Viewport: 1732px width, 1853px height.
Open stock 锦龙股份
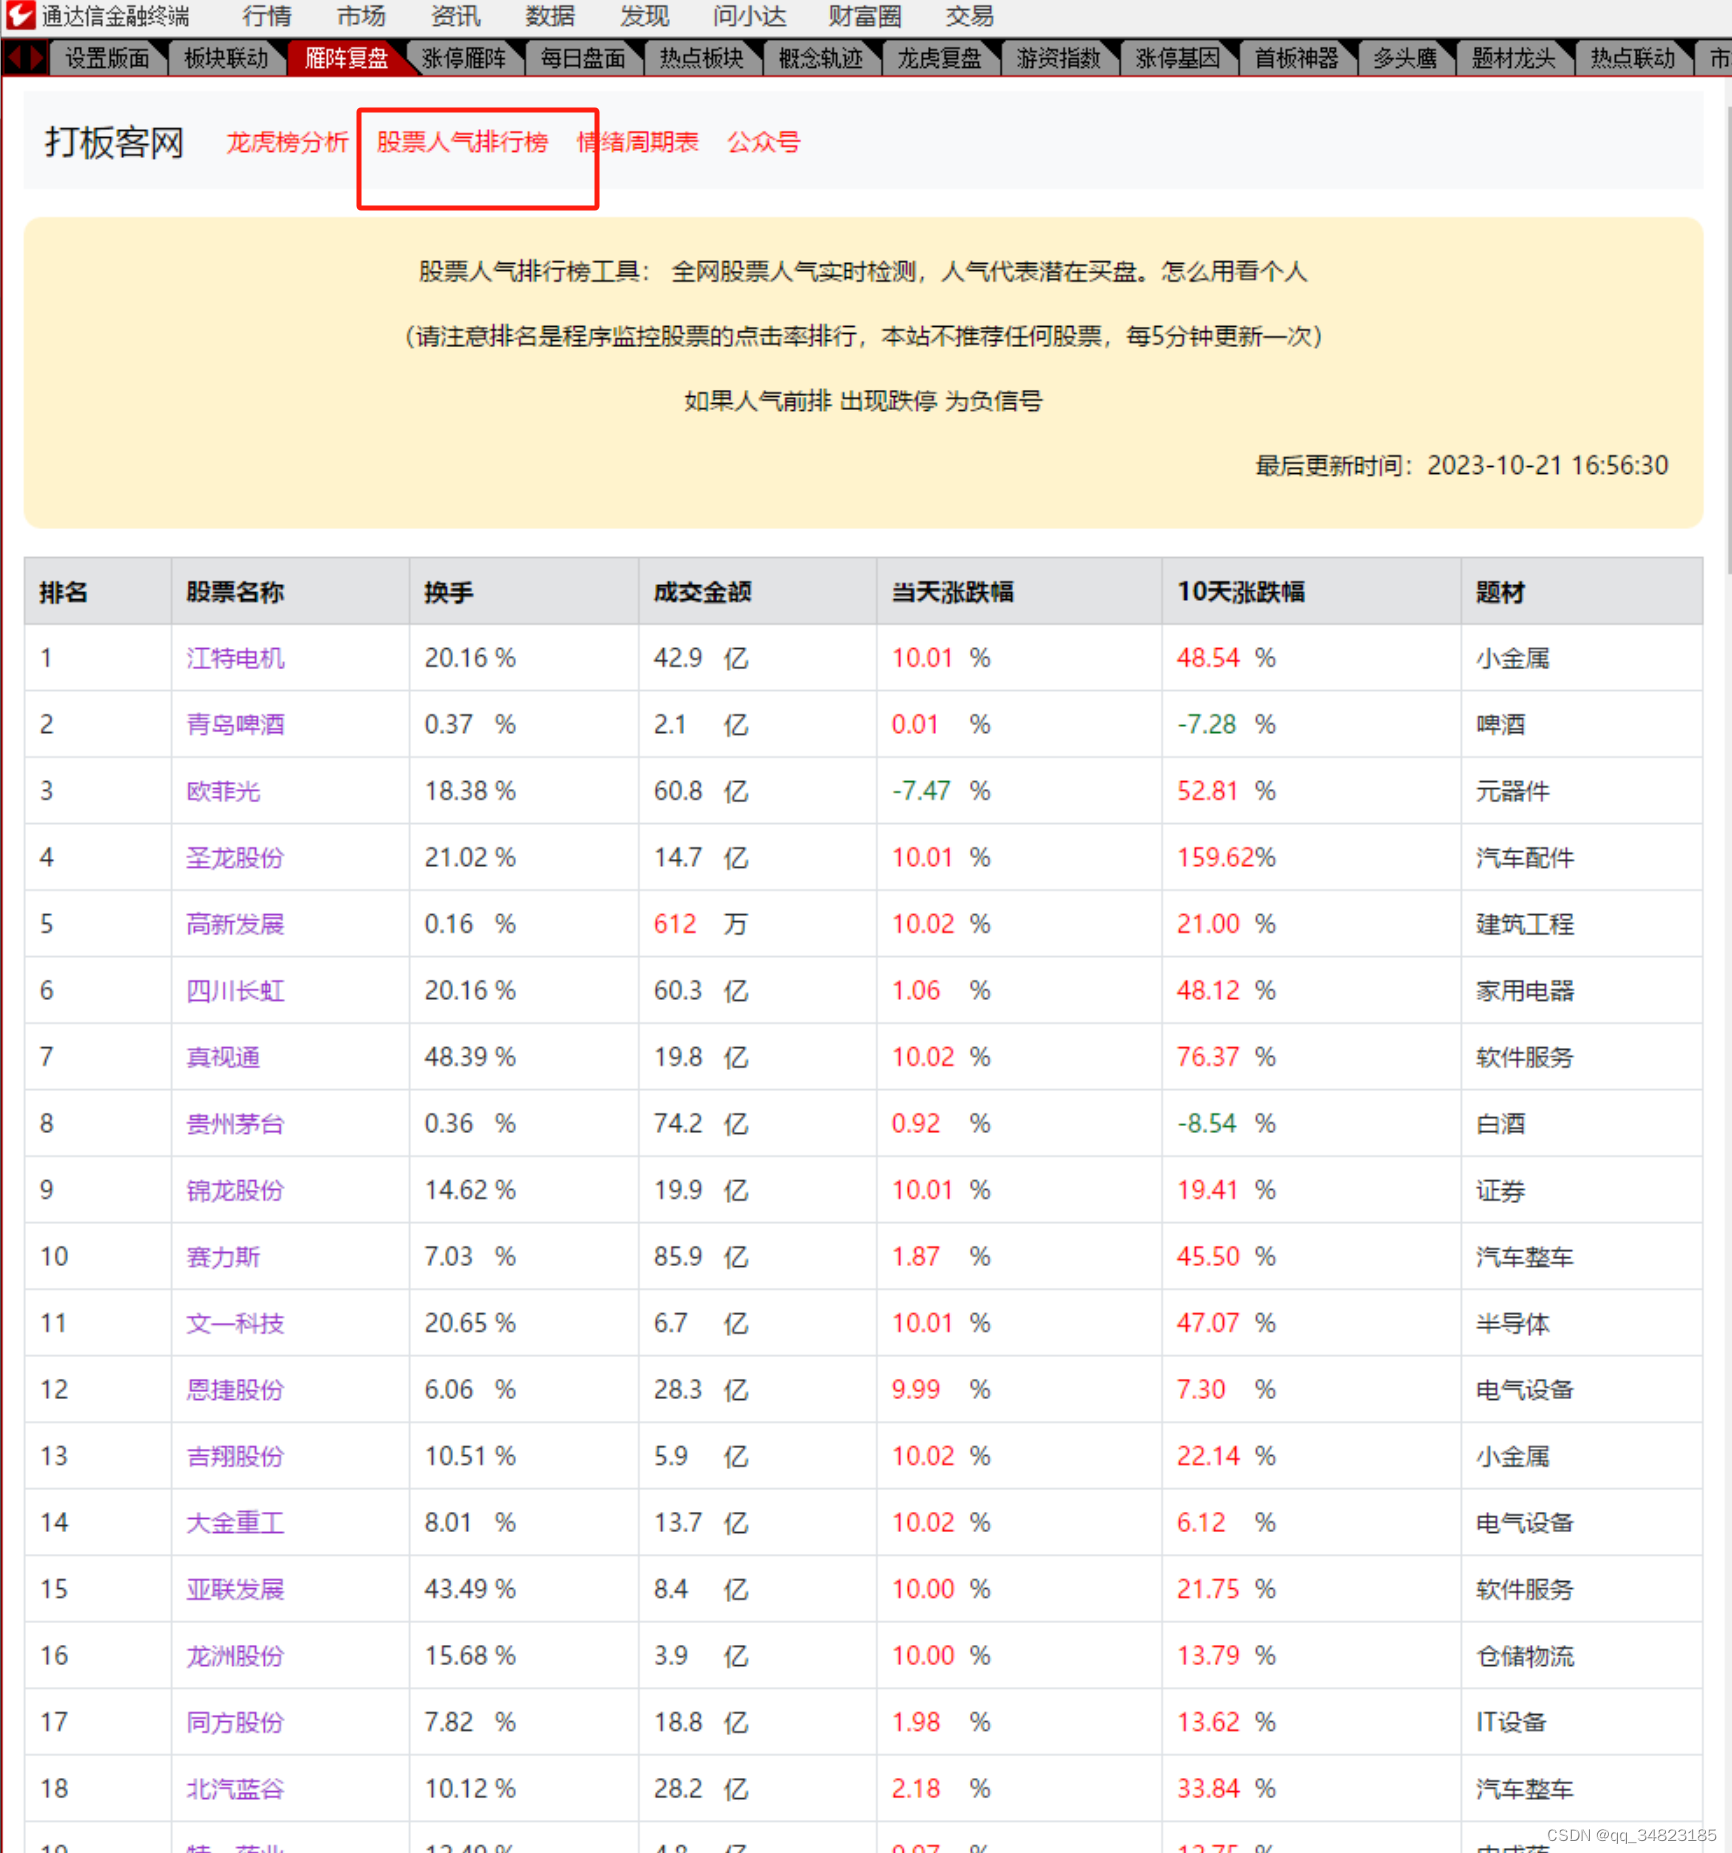point(235,1190)
